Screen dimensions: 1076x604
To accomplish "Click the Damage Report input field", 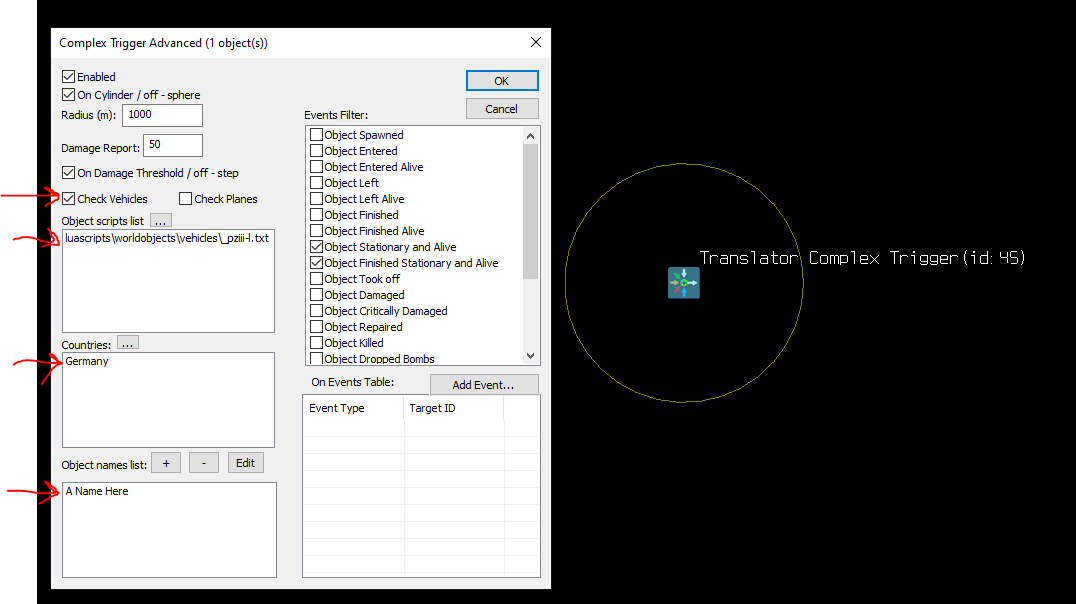I will (173, 145).
